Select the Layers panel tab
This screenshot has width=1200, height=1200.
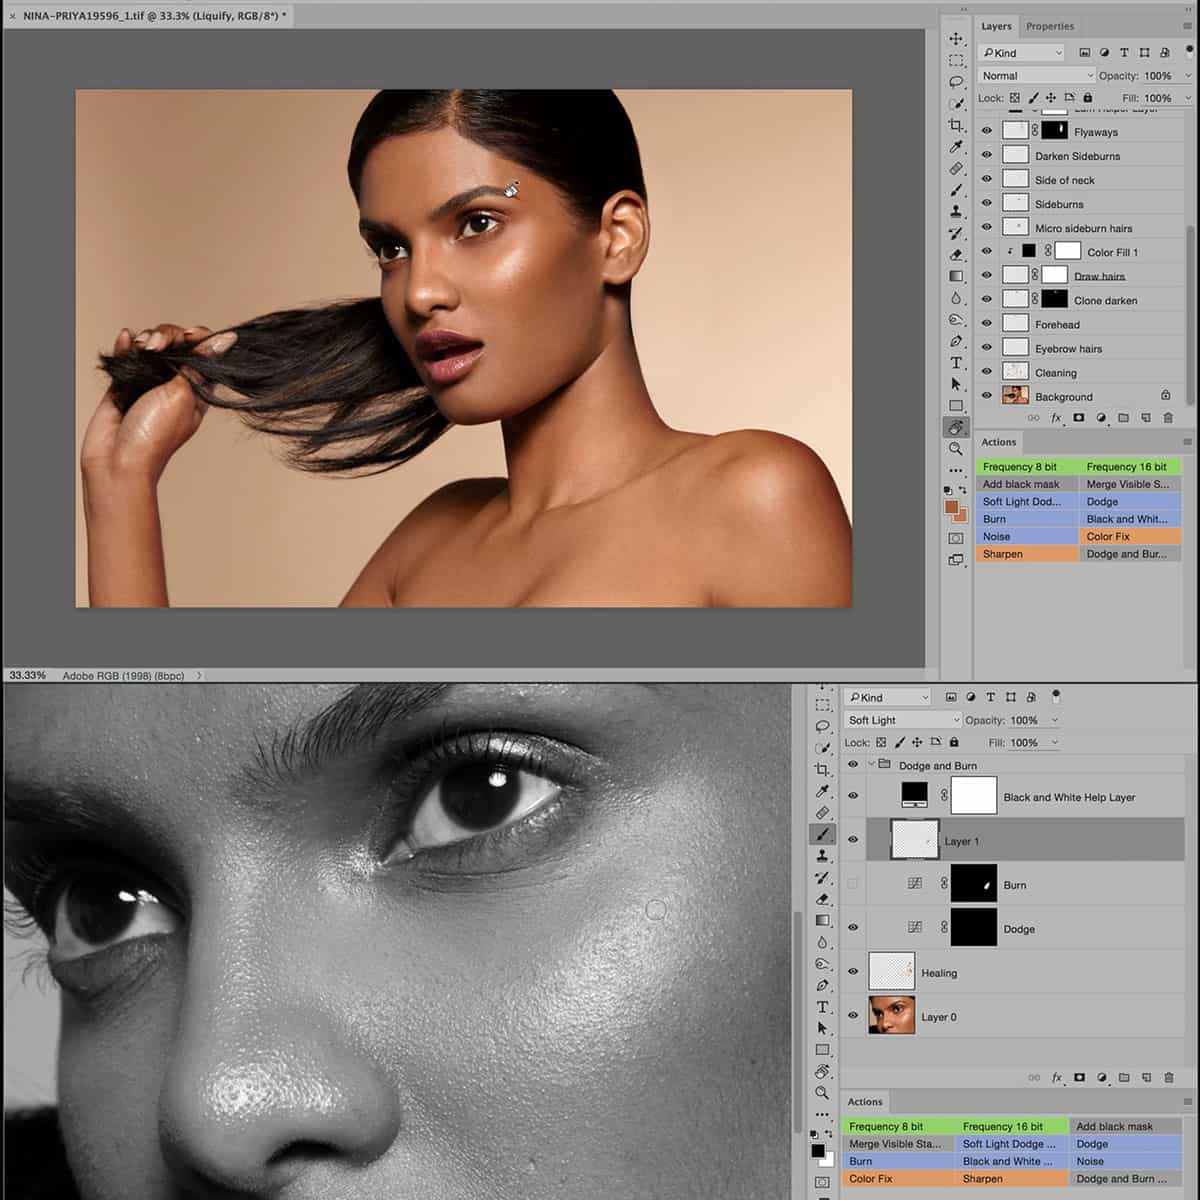point(996,26)
